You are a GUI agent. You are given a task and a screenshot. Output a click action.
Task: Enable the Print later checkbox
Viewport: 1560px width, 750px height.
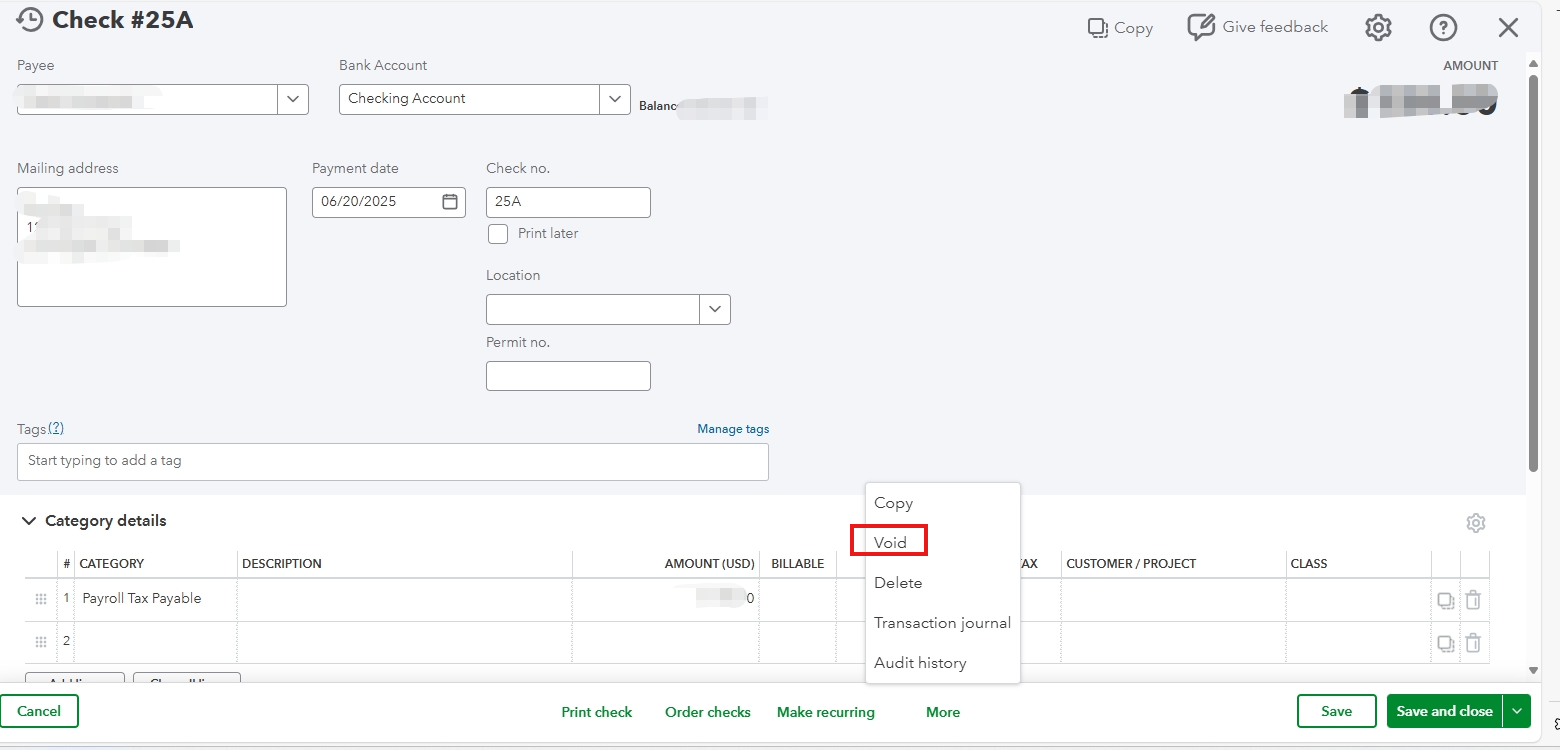(498, 234)
